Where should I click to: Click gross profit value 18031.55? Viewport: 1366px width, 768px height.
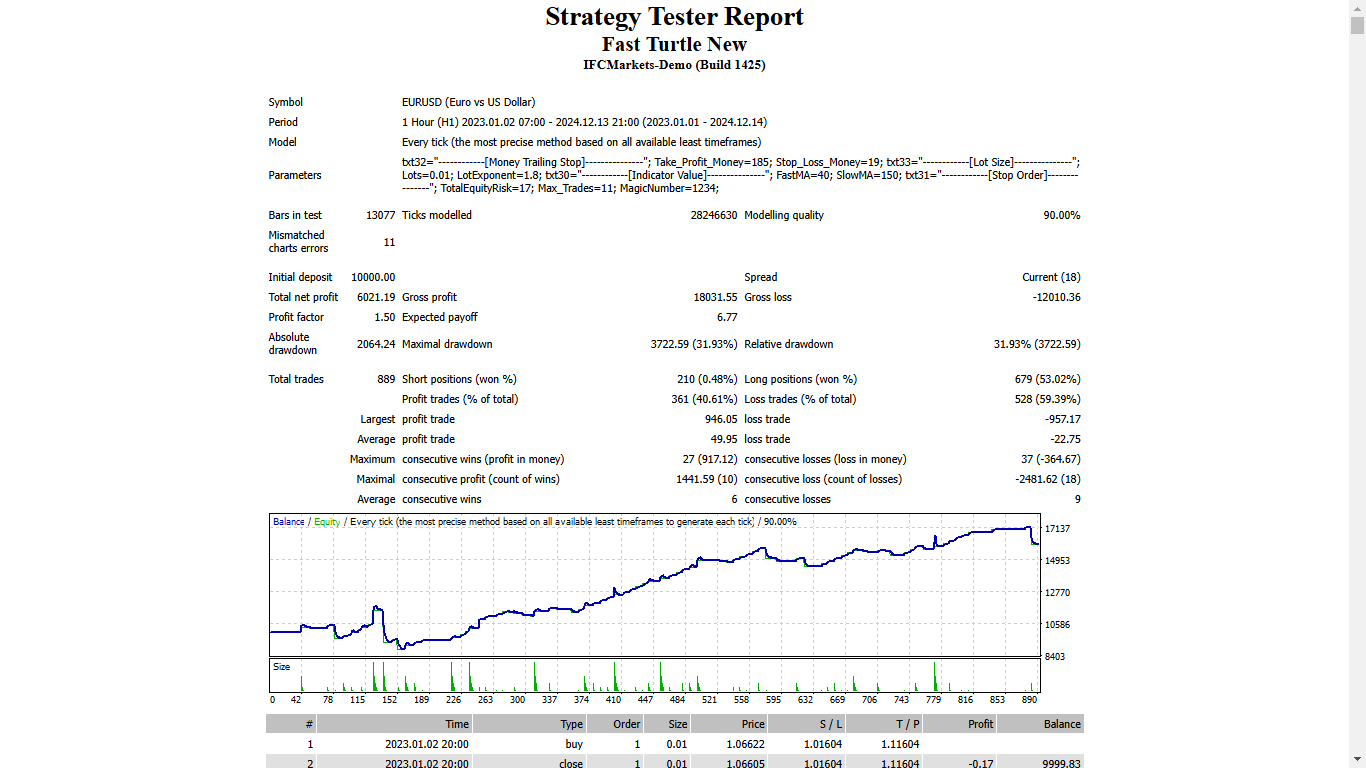(x=716, y=297)
